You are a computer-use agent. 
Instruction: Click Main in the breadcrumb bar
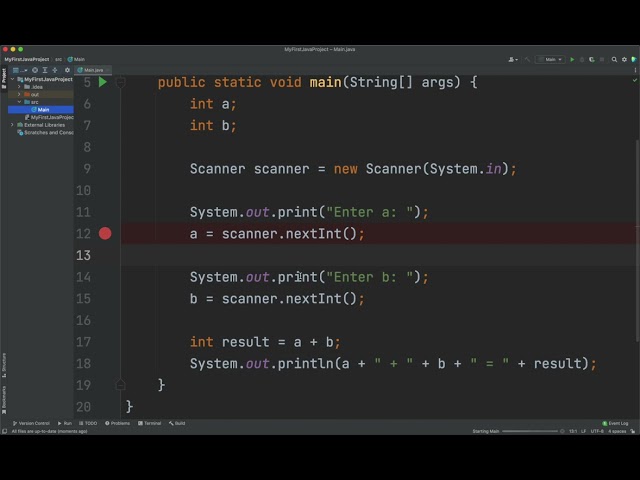point(77,59)
